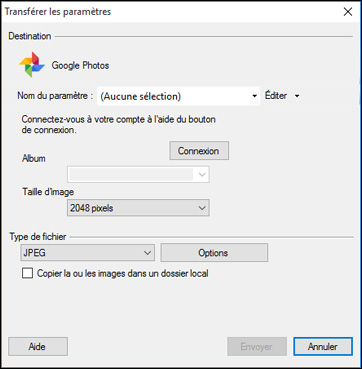
Task: Click the Envoyer button
Action: coord(257,346)
